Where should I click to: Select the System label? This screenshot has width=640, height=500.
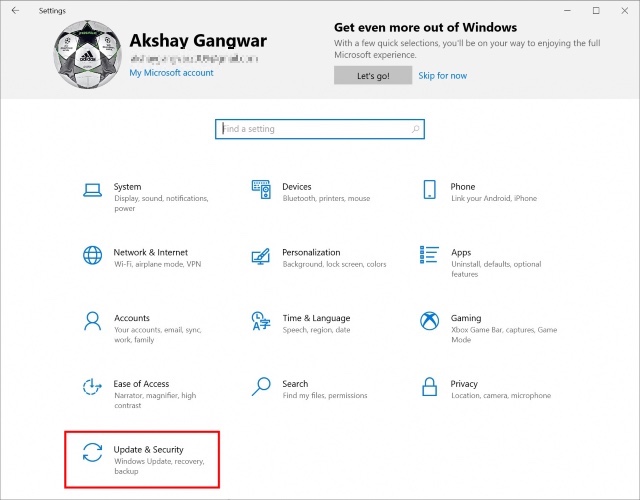coord(127,187)
